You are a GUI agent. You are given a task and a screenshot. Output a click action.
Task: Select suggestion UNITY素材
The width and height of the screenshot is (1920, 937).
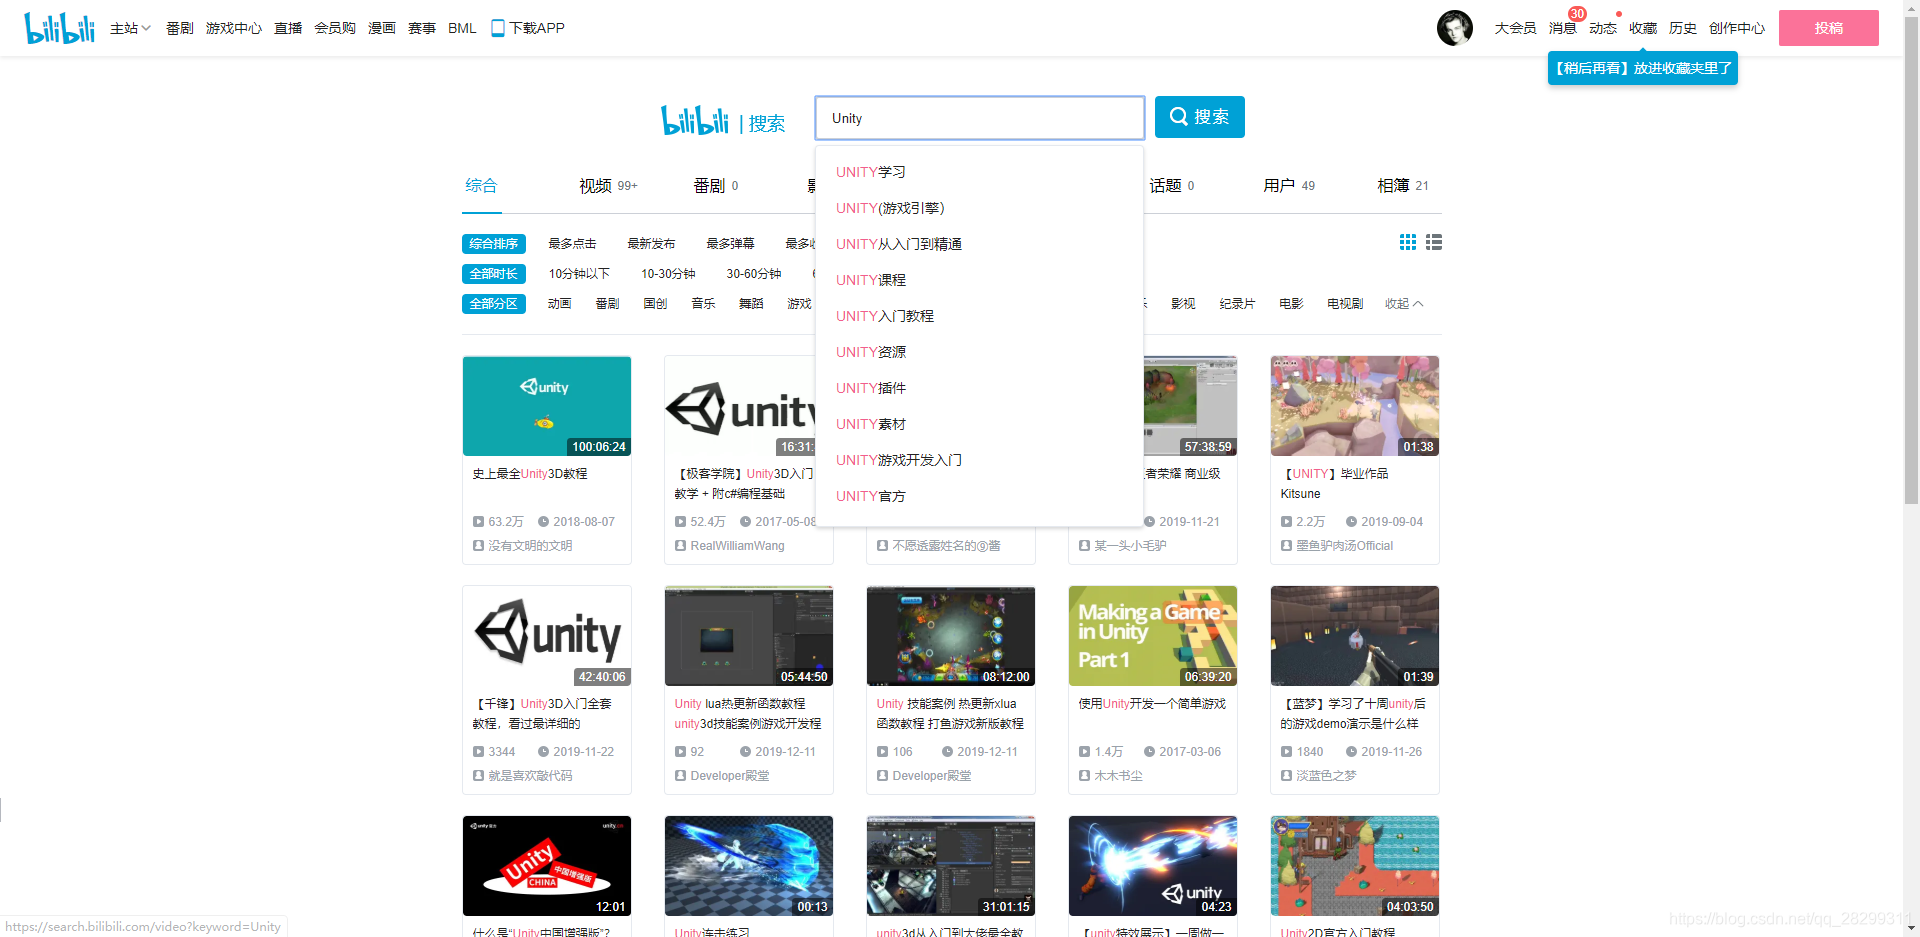pyautogui.click(x=979, y=424)
